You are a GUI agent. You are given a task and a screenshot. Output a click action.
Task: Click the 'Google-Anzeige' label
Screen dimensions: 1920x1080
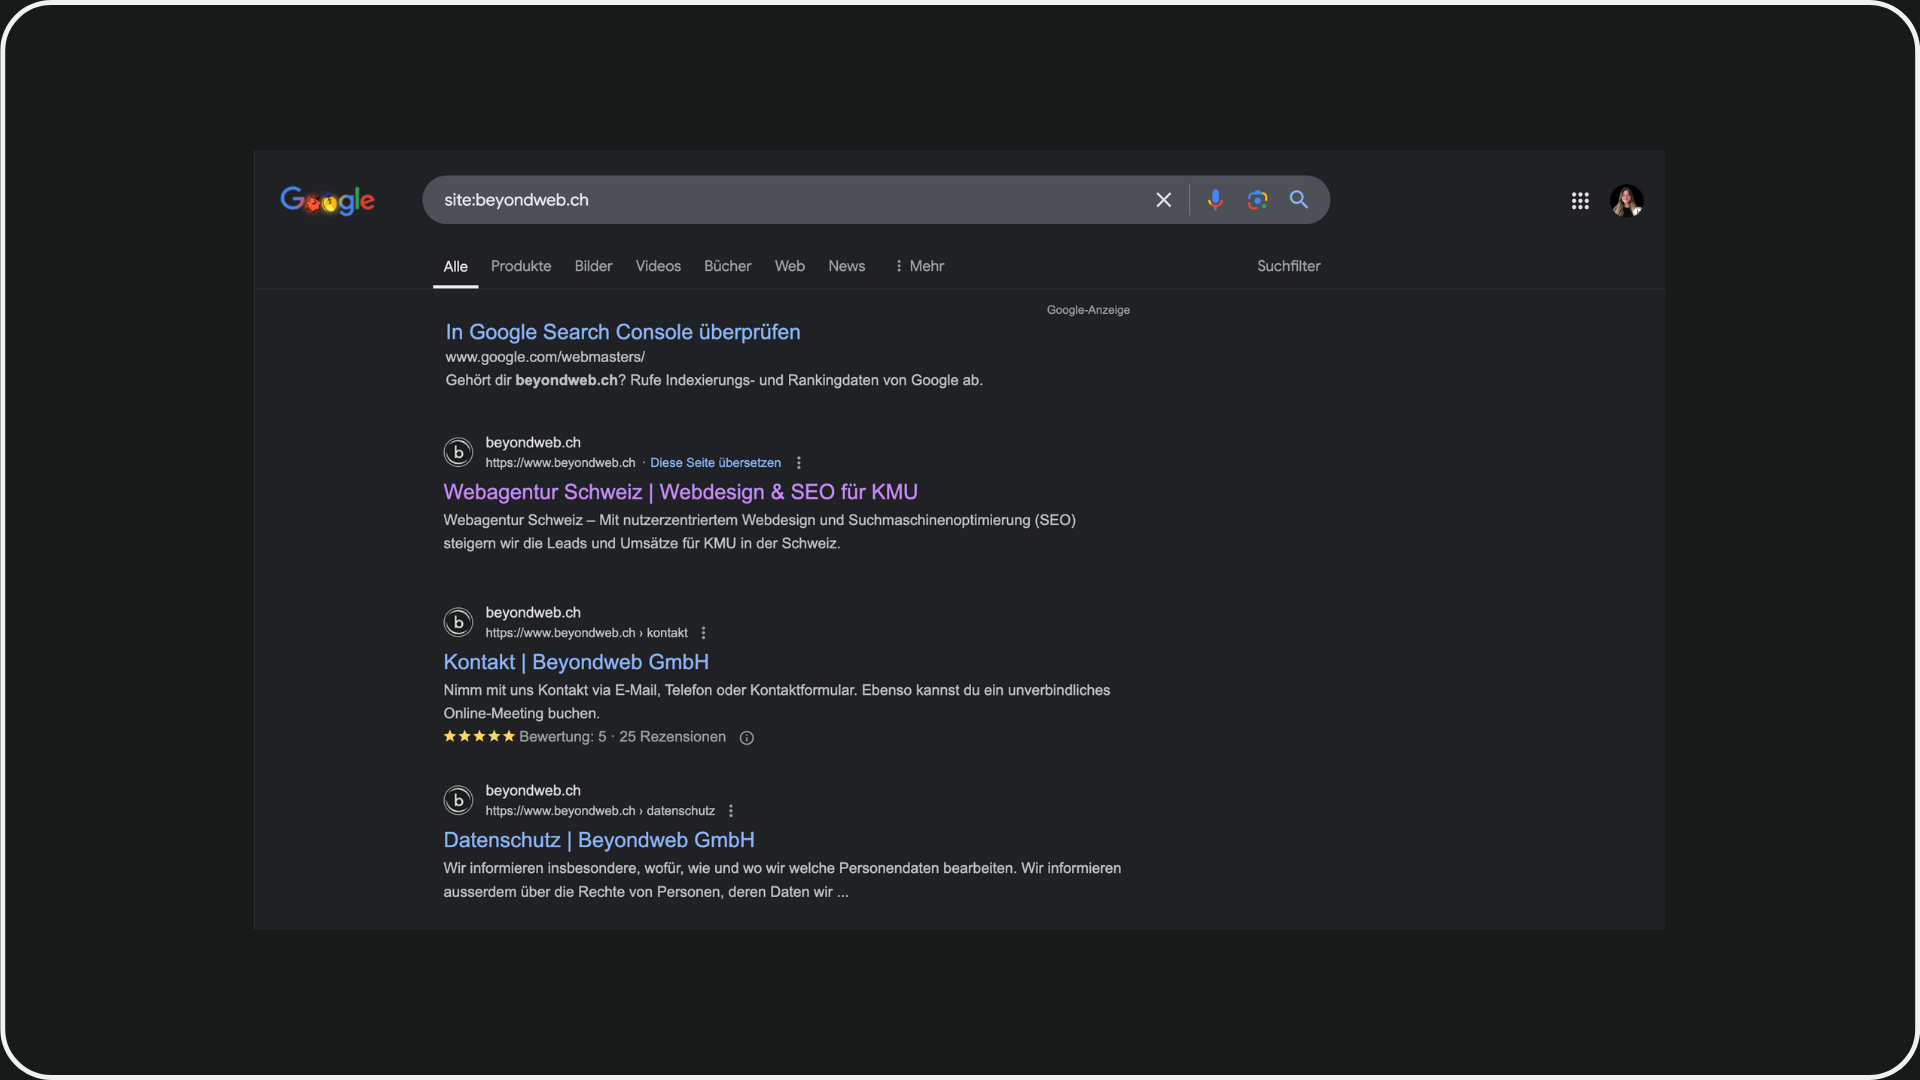coord(1088,310)
